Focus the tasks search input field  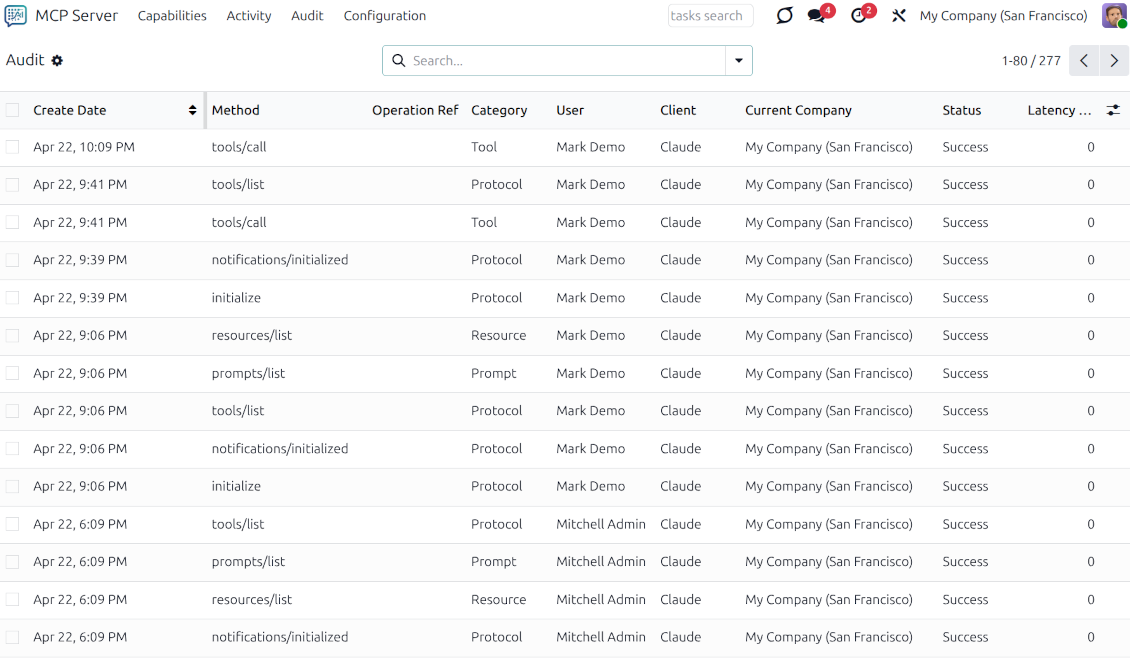(710, 16)
